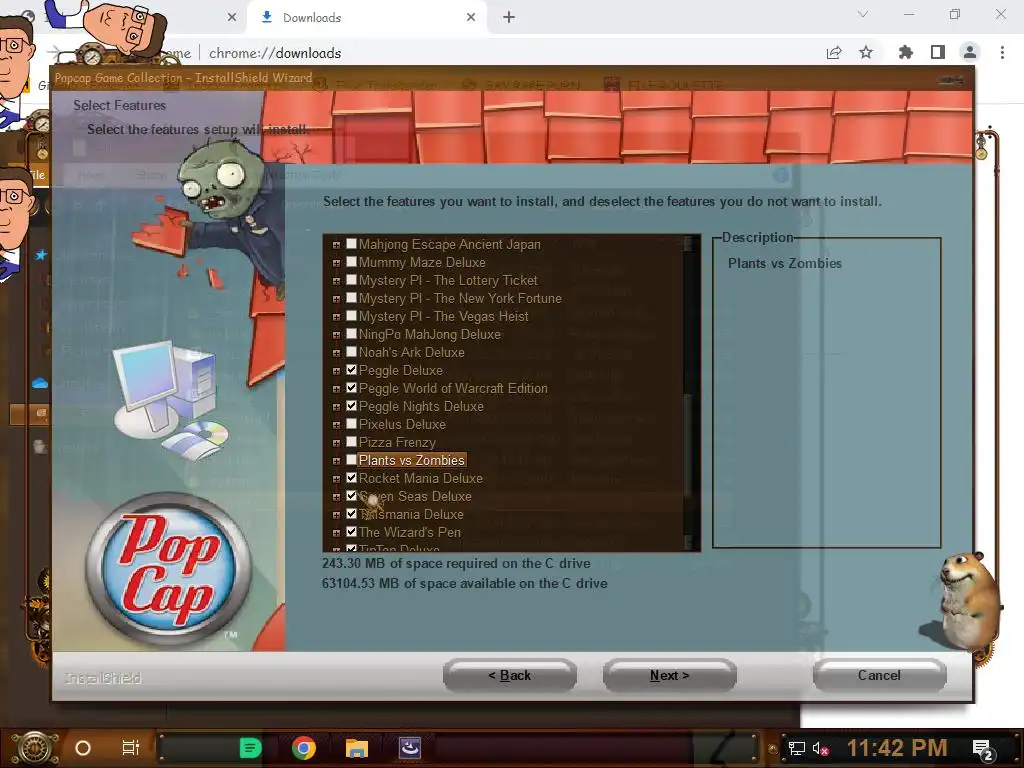This screenshot has width=1024, height=768.
Task: Open Chrome three-dot menu
Action: [1002, 52]
